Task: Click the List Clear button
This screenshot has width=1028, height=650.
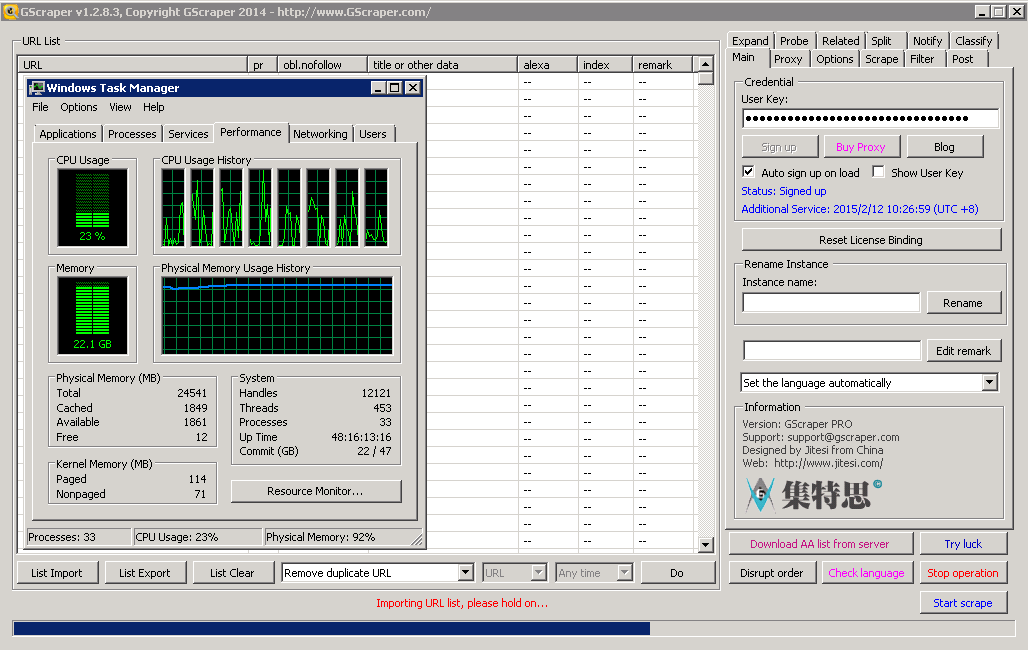Action: 232,573
